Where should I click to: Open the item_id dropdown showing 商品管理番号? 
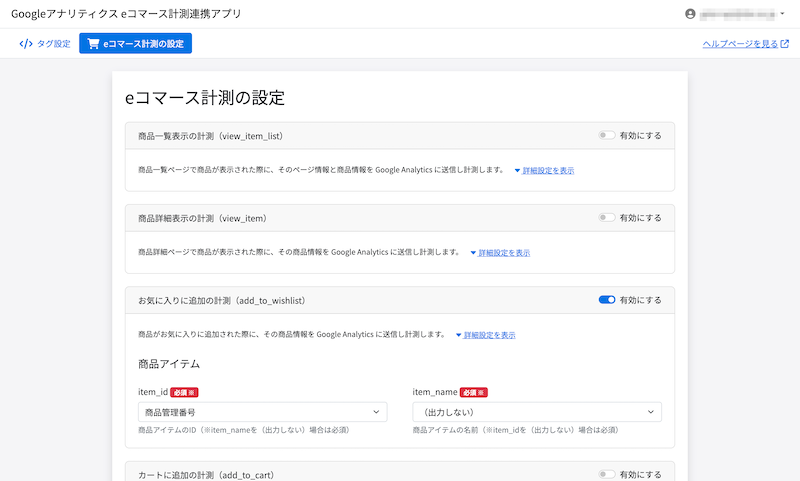[x=262, y=411]
